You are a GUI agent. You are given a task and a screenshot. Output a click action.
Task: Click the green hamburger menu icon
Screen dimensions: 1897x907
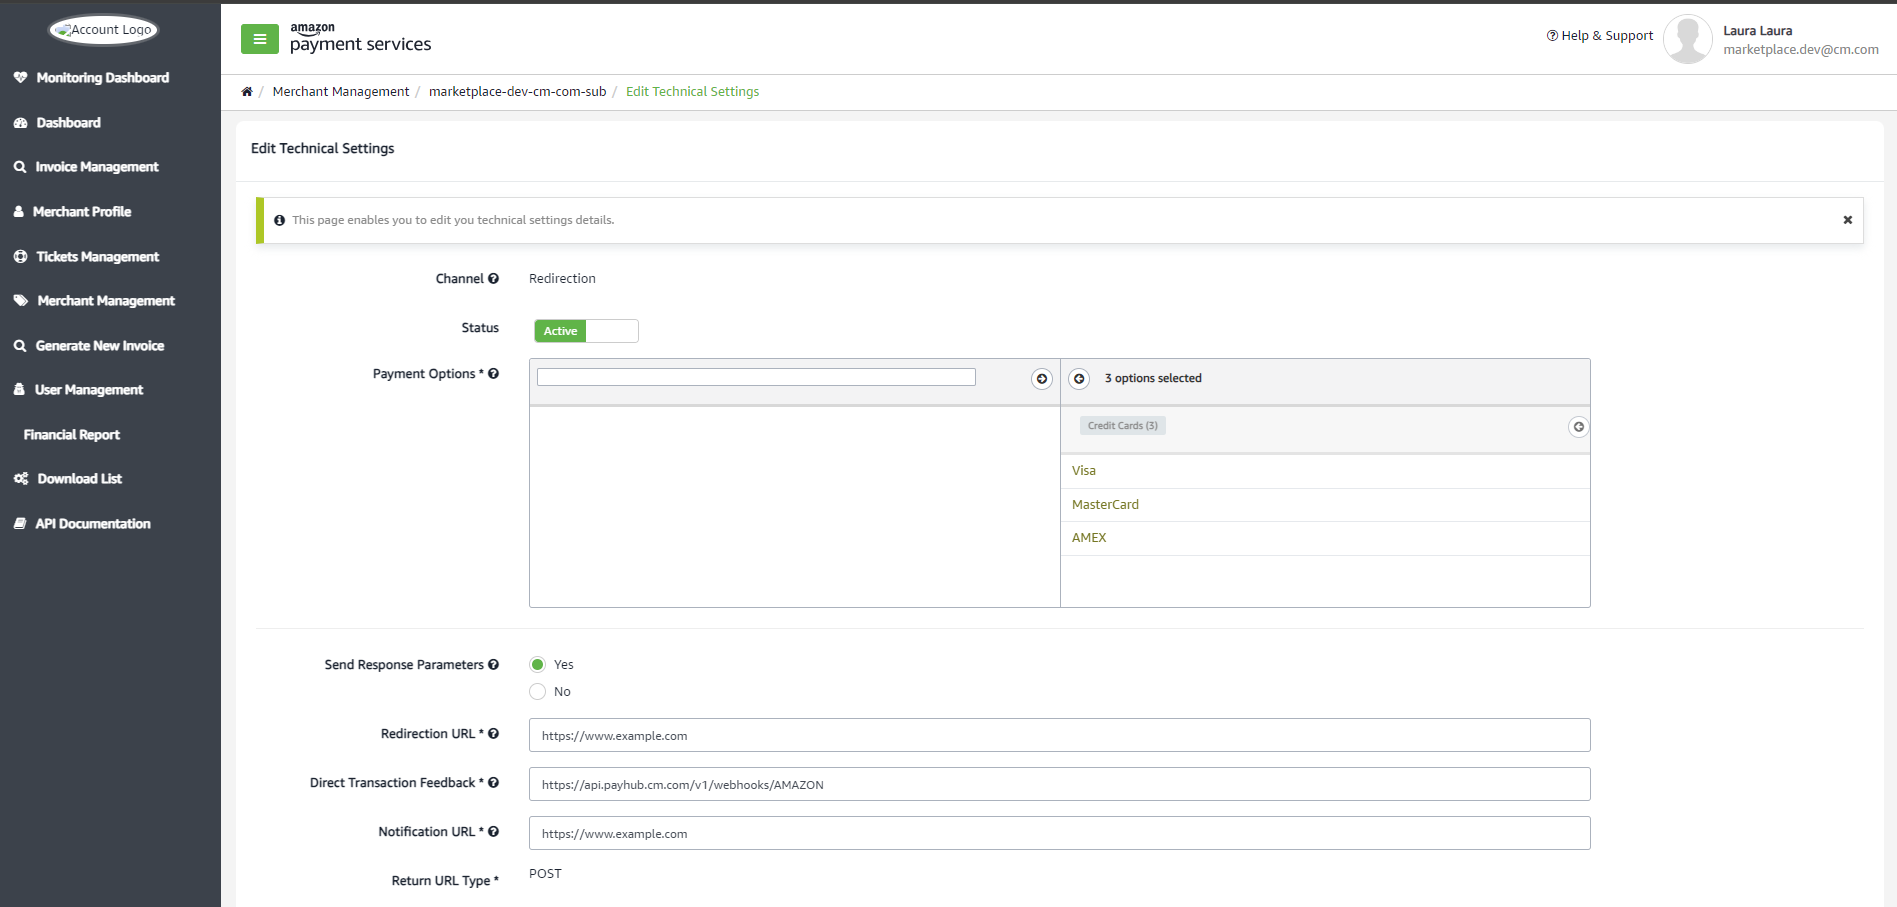click(260, 39)
